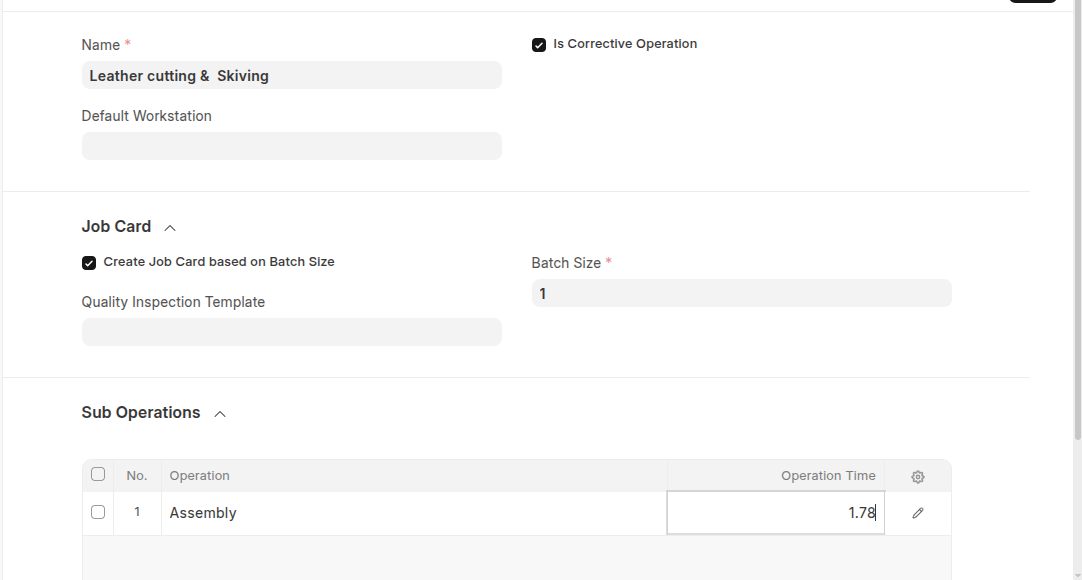Check the select-all checkbox in table header
This screenshot has height=580, width=1082.
click(98, 475)
